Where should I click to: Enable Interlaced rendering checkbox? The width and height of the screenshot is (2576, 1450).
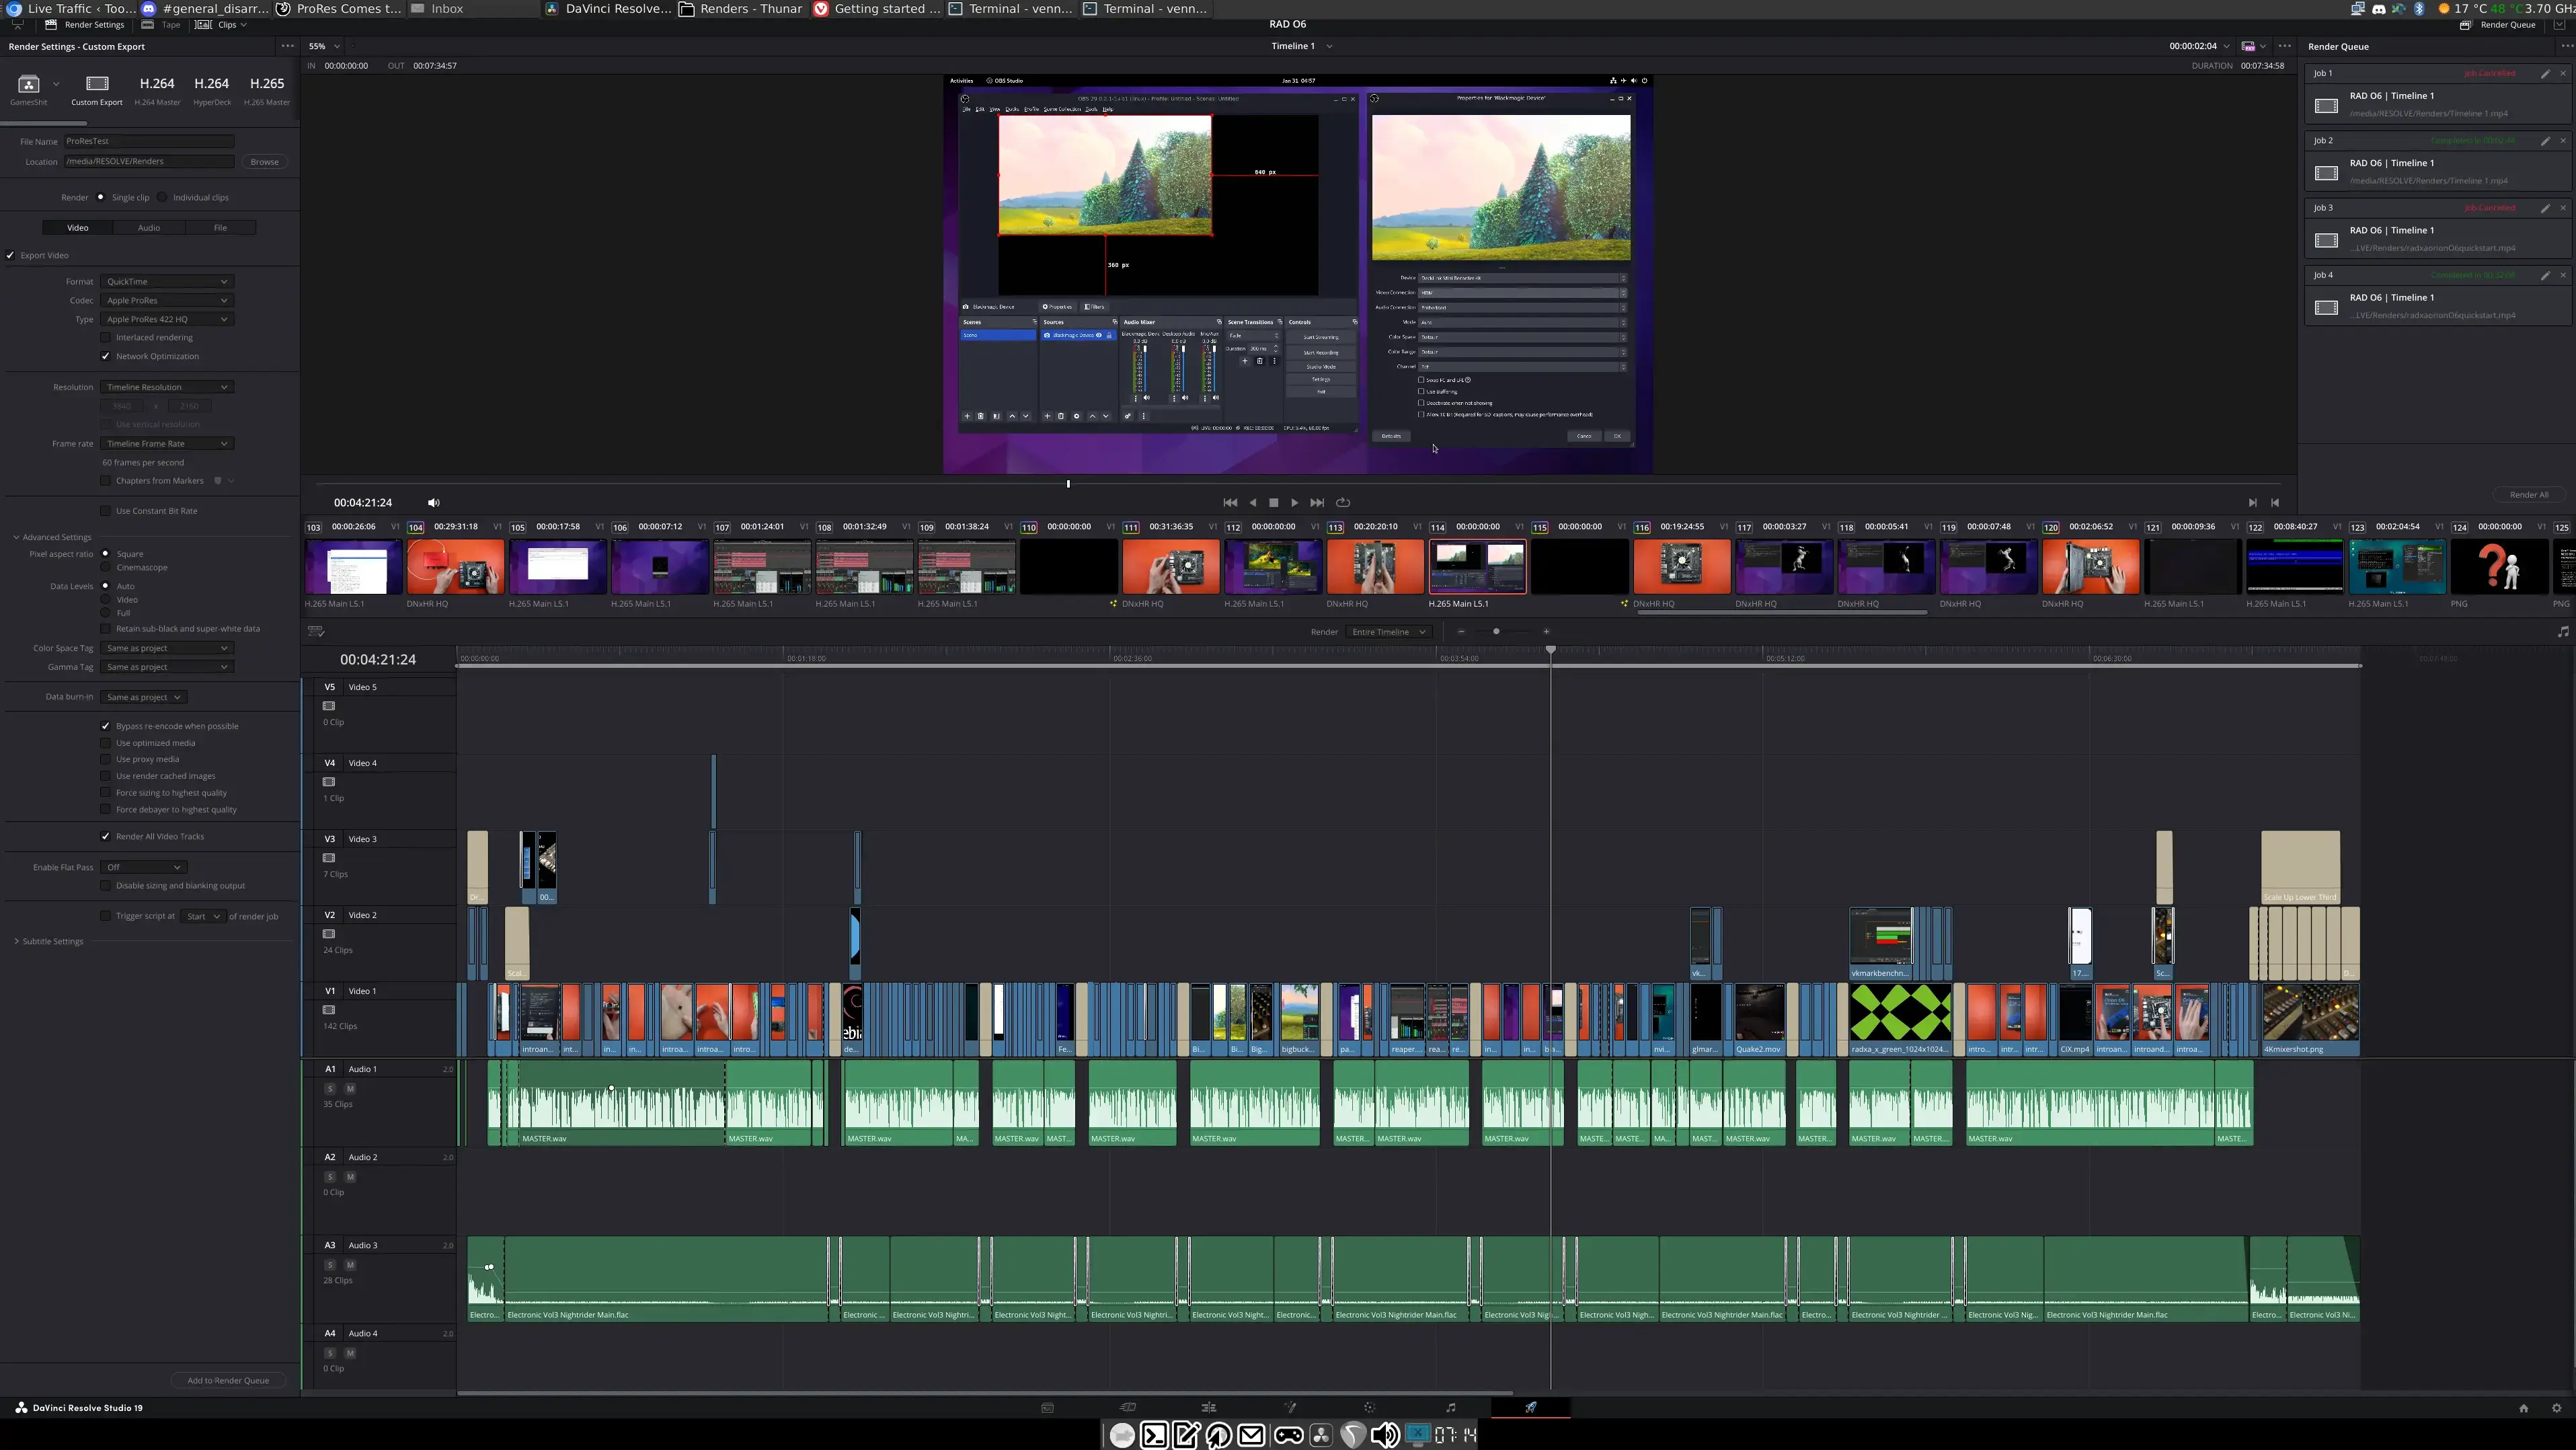point(106,338)
